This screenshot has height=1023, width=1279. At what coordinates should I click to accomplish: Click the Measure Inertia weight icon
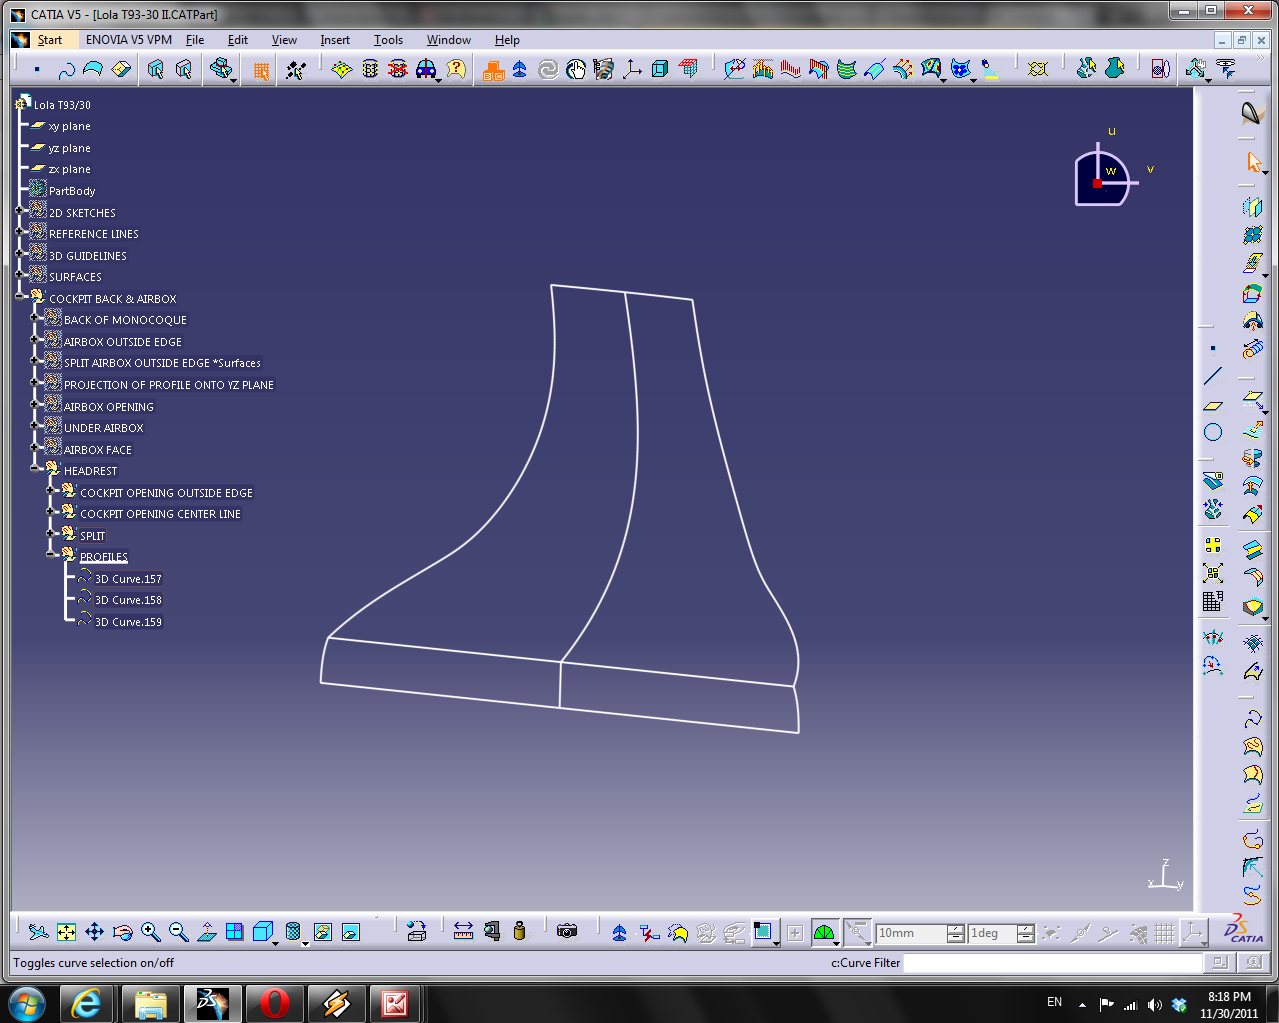point(519,932)
